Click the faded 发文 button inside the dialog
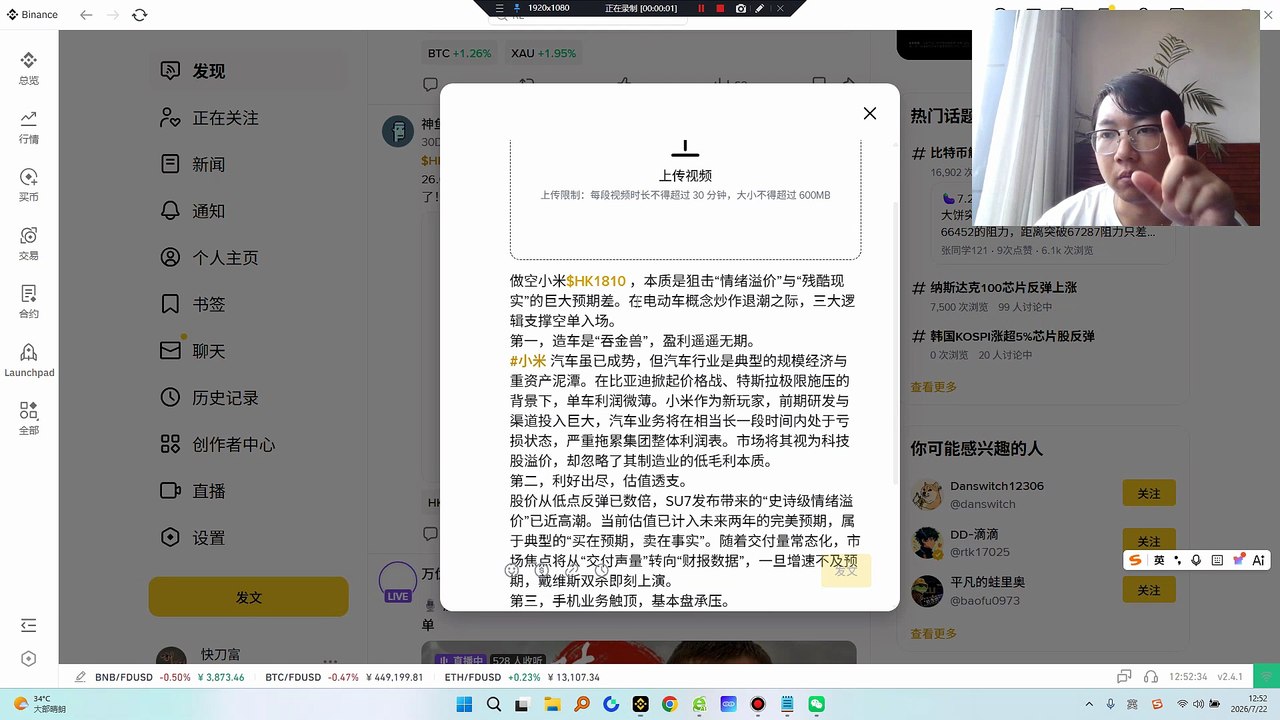This screenshot has width=1280, height=720. click(846, 571)
